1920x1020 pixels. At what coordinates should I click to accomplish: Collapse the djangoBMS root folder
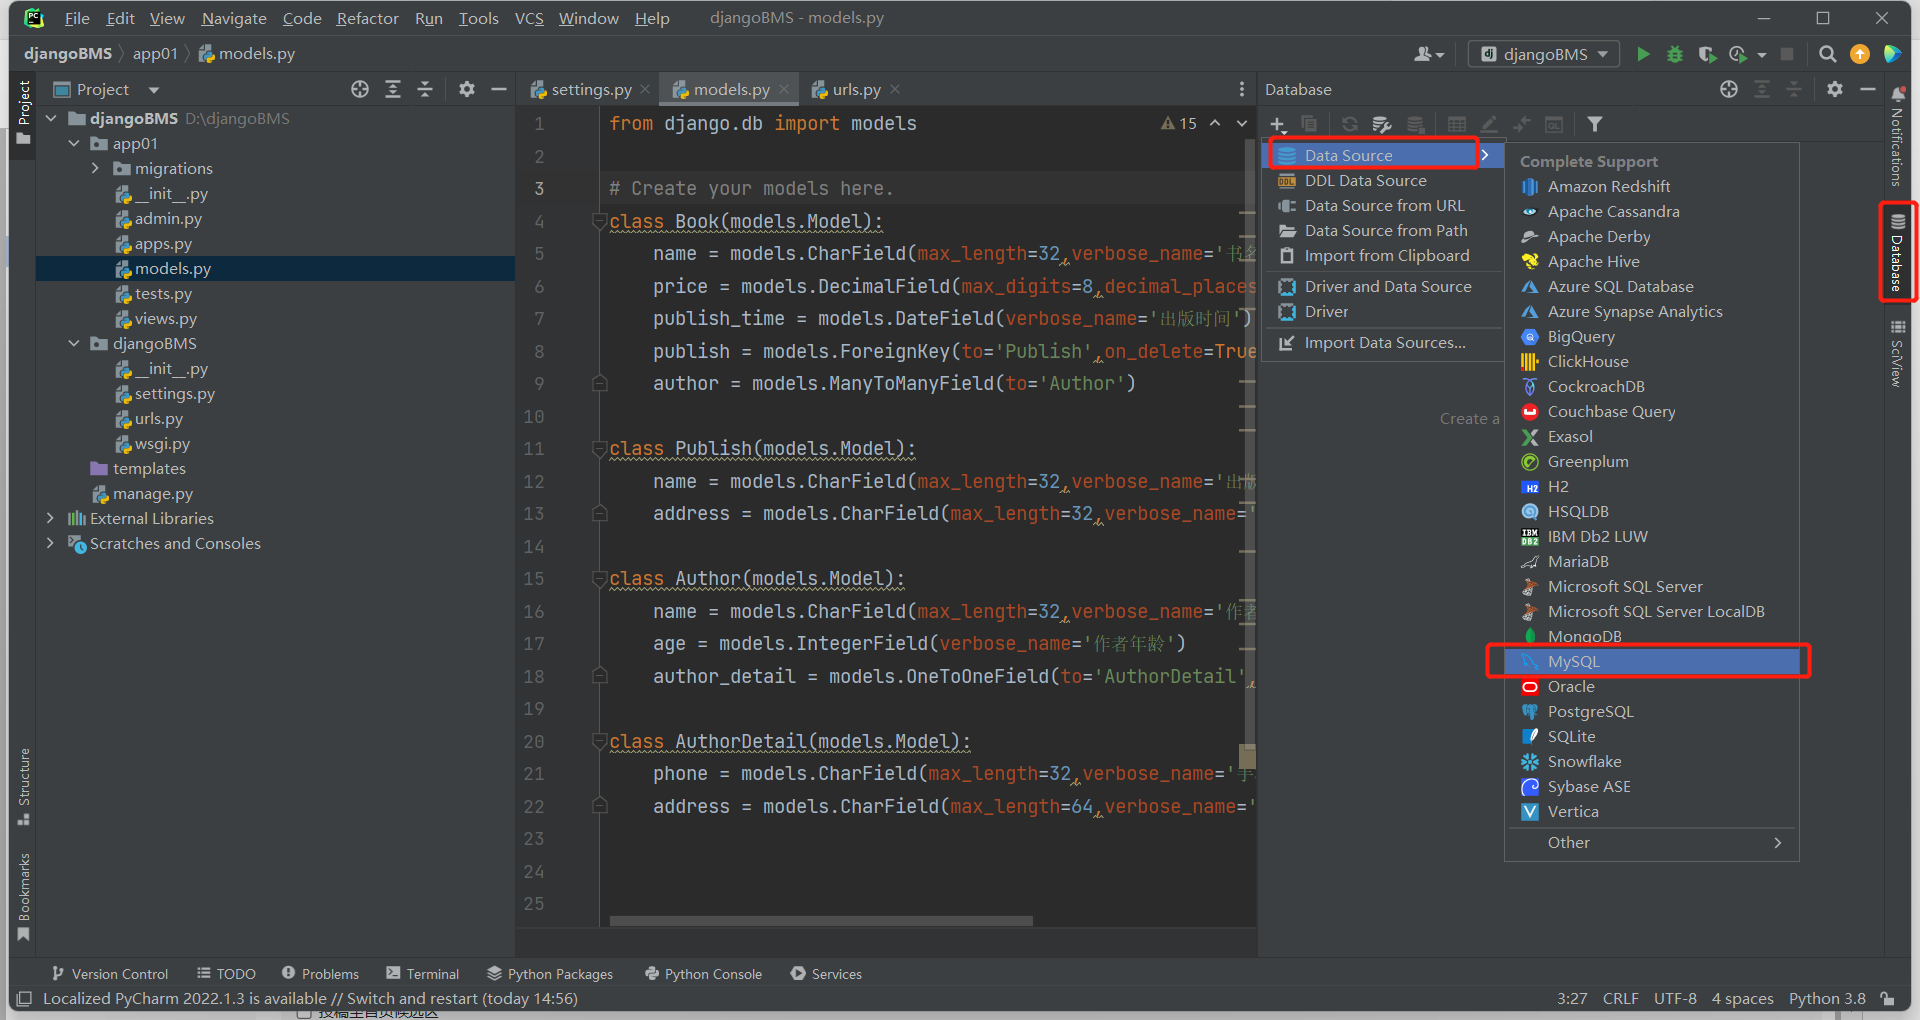pyautogui.click(x=52, y=118)
